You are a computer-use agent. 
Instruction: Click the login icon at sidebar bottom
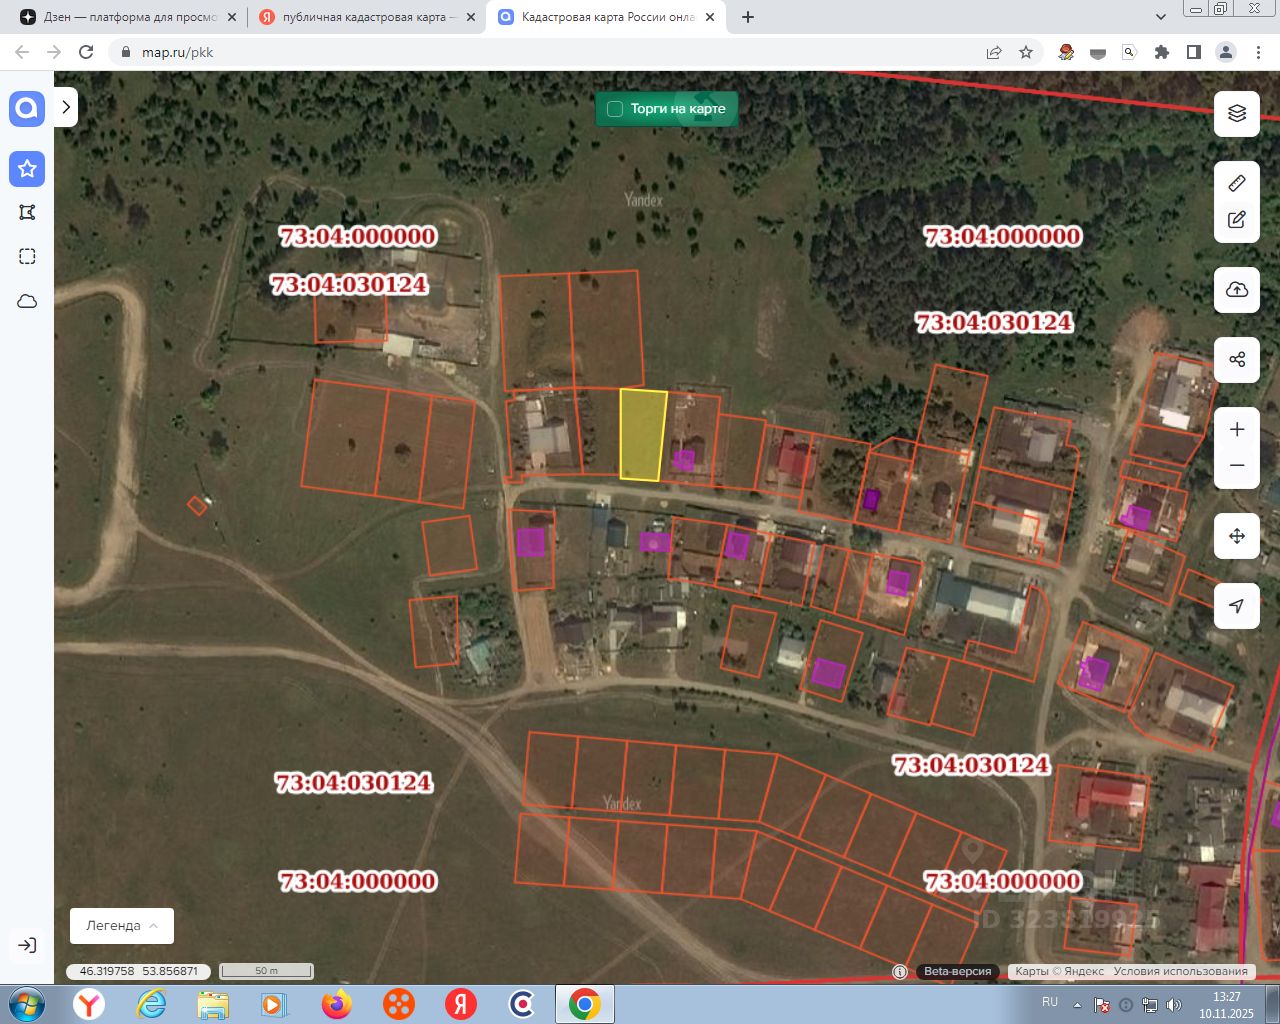(x=27, y=945)
